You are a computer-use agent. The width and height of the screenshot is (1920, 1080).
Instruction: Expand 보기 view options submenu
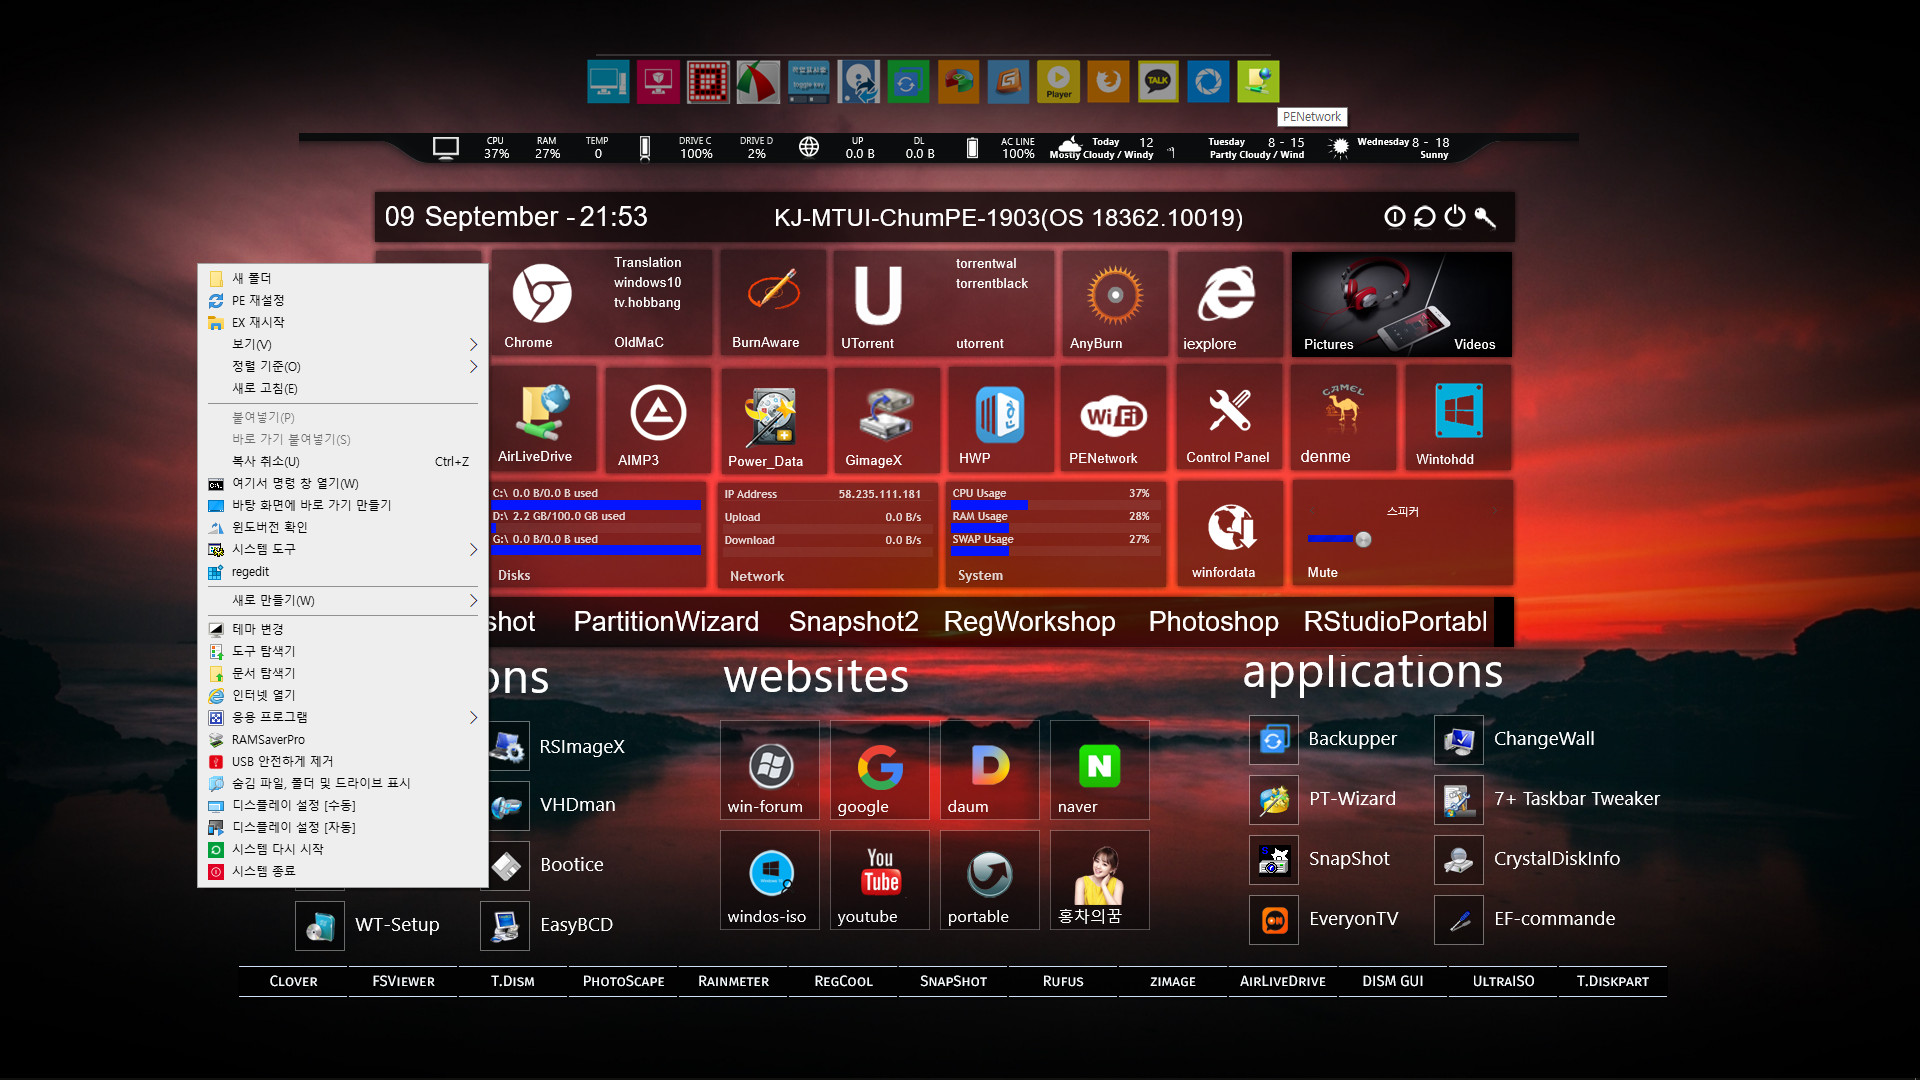(x=343, y=344)
